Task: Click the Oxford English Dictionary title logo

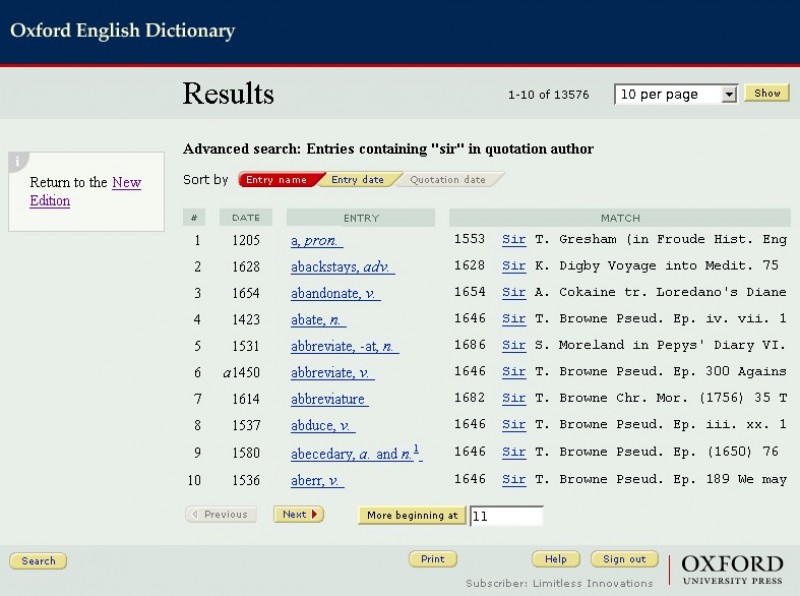Action: coord(122,31)
